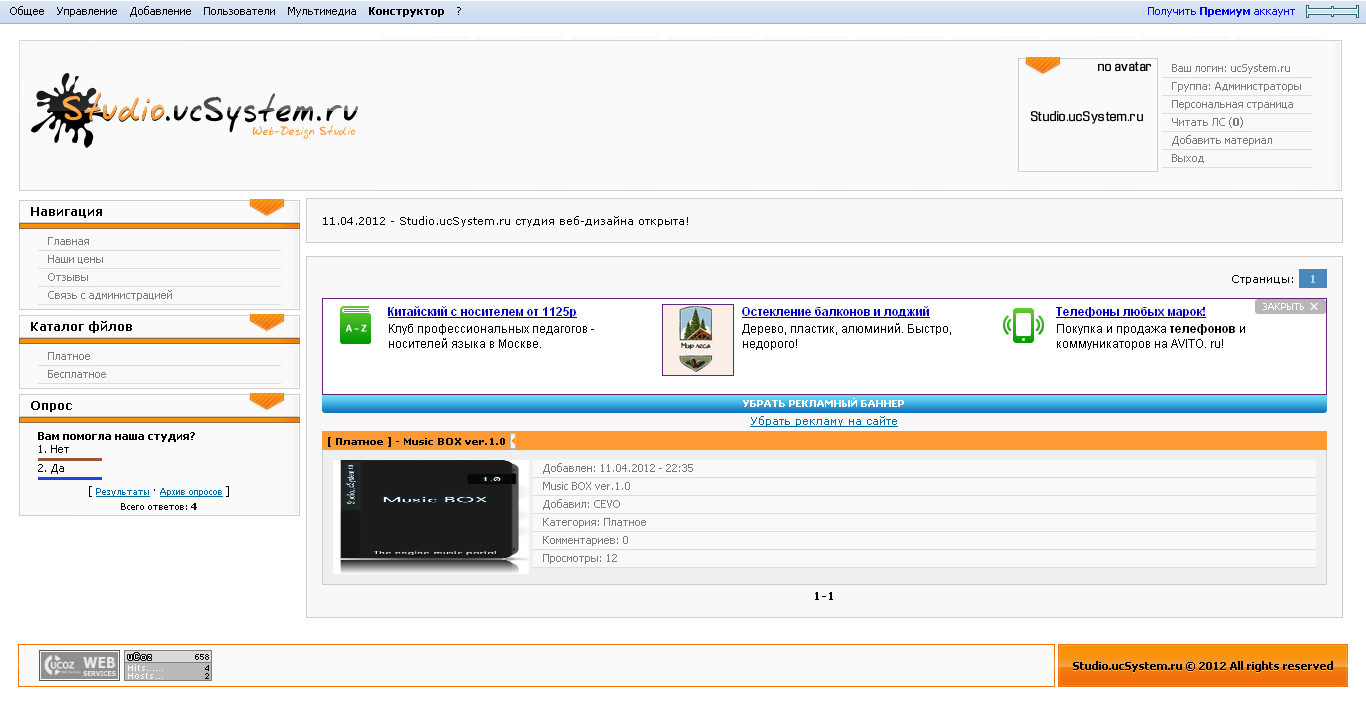Open the ? help menu

click(459, 11)
